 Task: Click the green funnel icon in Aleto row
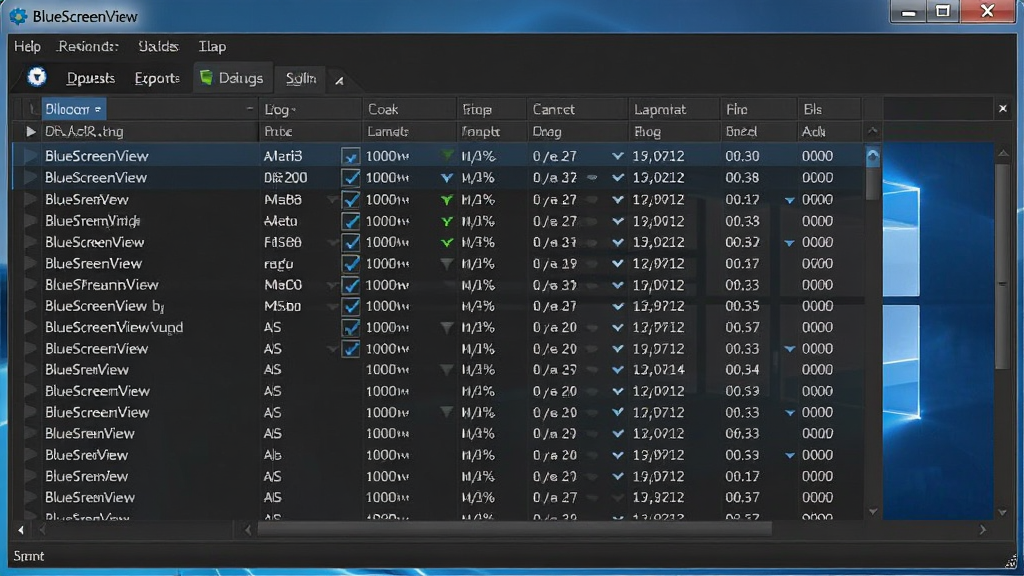point(447,221)
